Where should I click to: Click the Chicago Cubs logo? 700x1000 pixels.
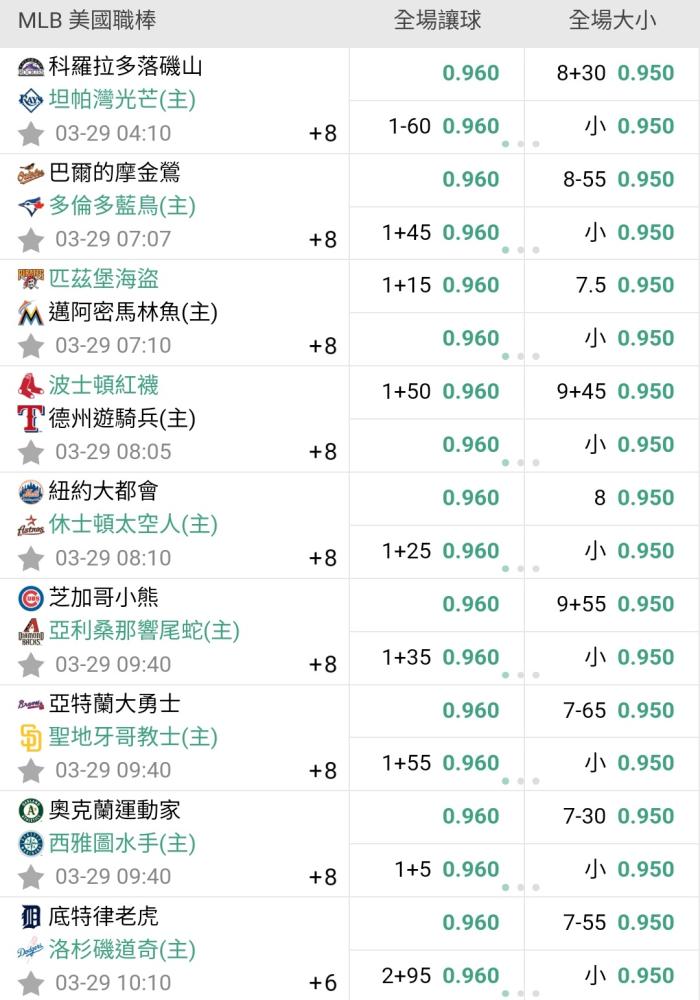tap(31, 598)
